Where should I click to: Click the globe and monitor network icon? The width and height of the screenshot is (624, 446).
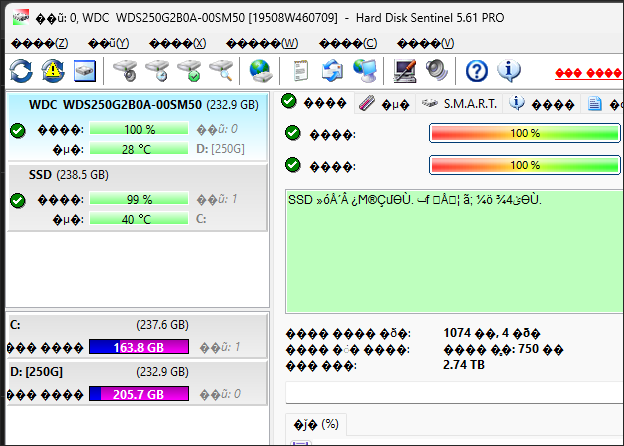365,71
